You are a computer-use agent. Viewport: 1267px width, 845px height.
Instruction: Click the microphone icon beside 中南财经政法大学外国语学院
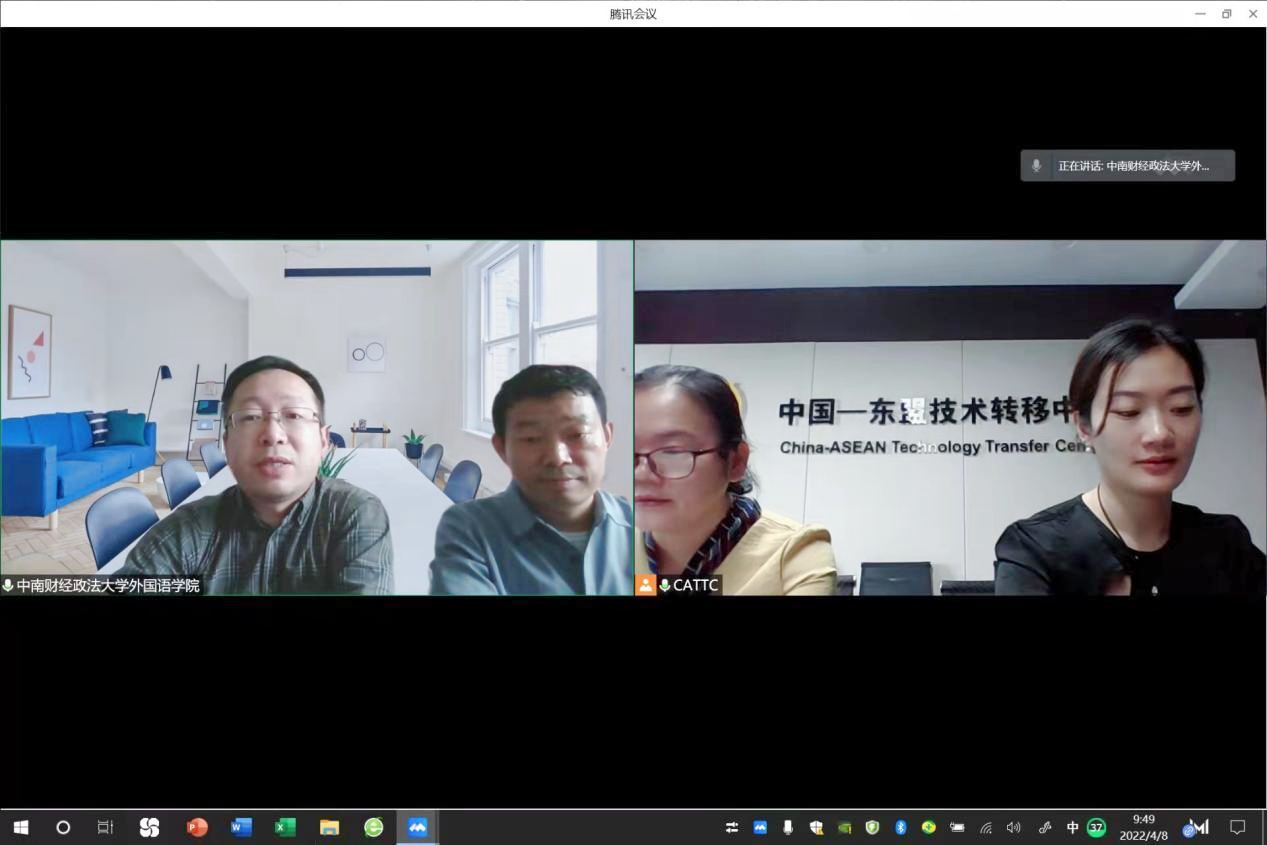click(8, 585)
